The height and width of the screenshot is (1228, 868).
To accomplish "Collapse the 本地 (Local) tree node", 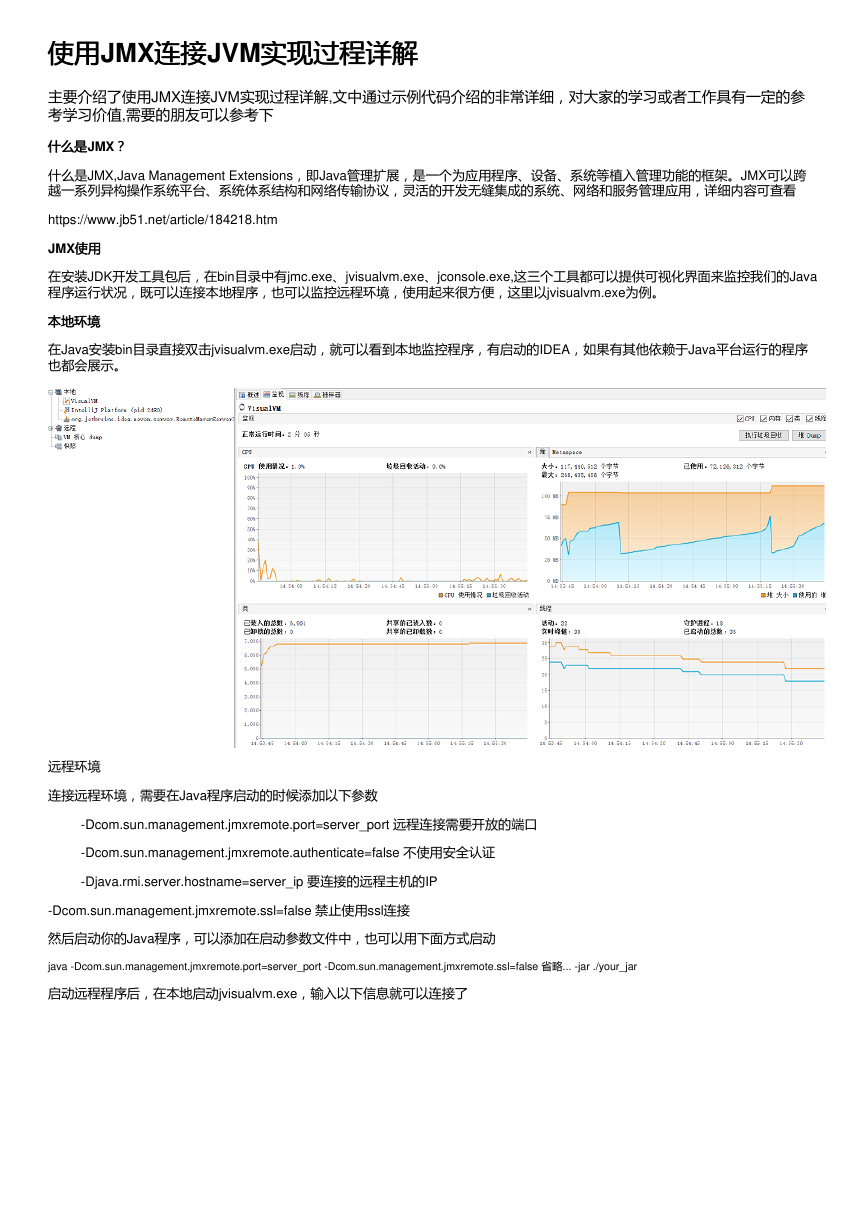I will click(x=51, y=391).
